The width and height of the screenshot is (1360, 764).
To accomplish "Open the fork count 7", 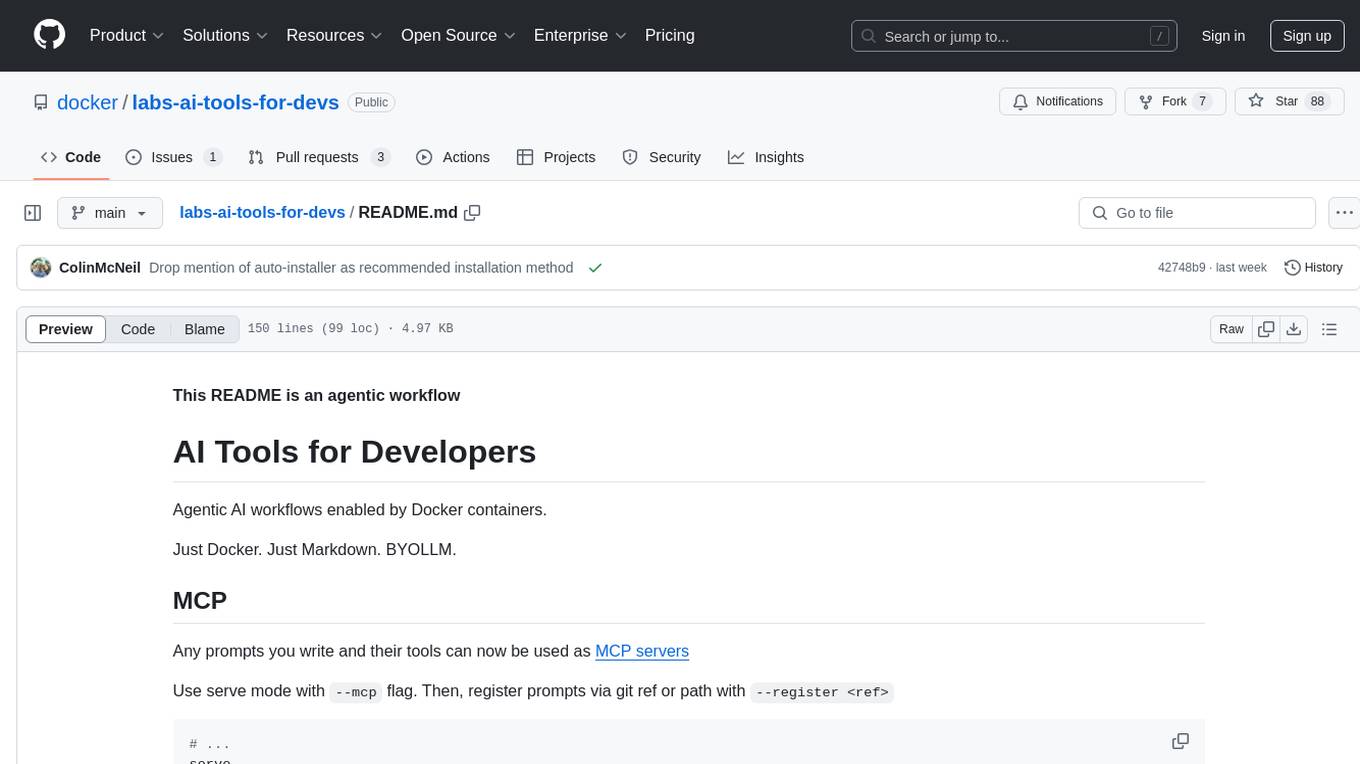I will coord(1203,101).
